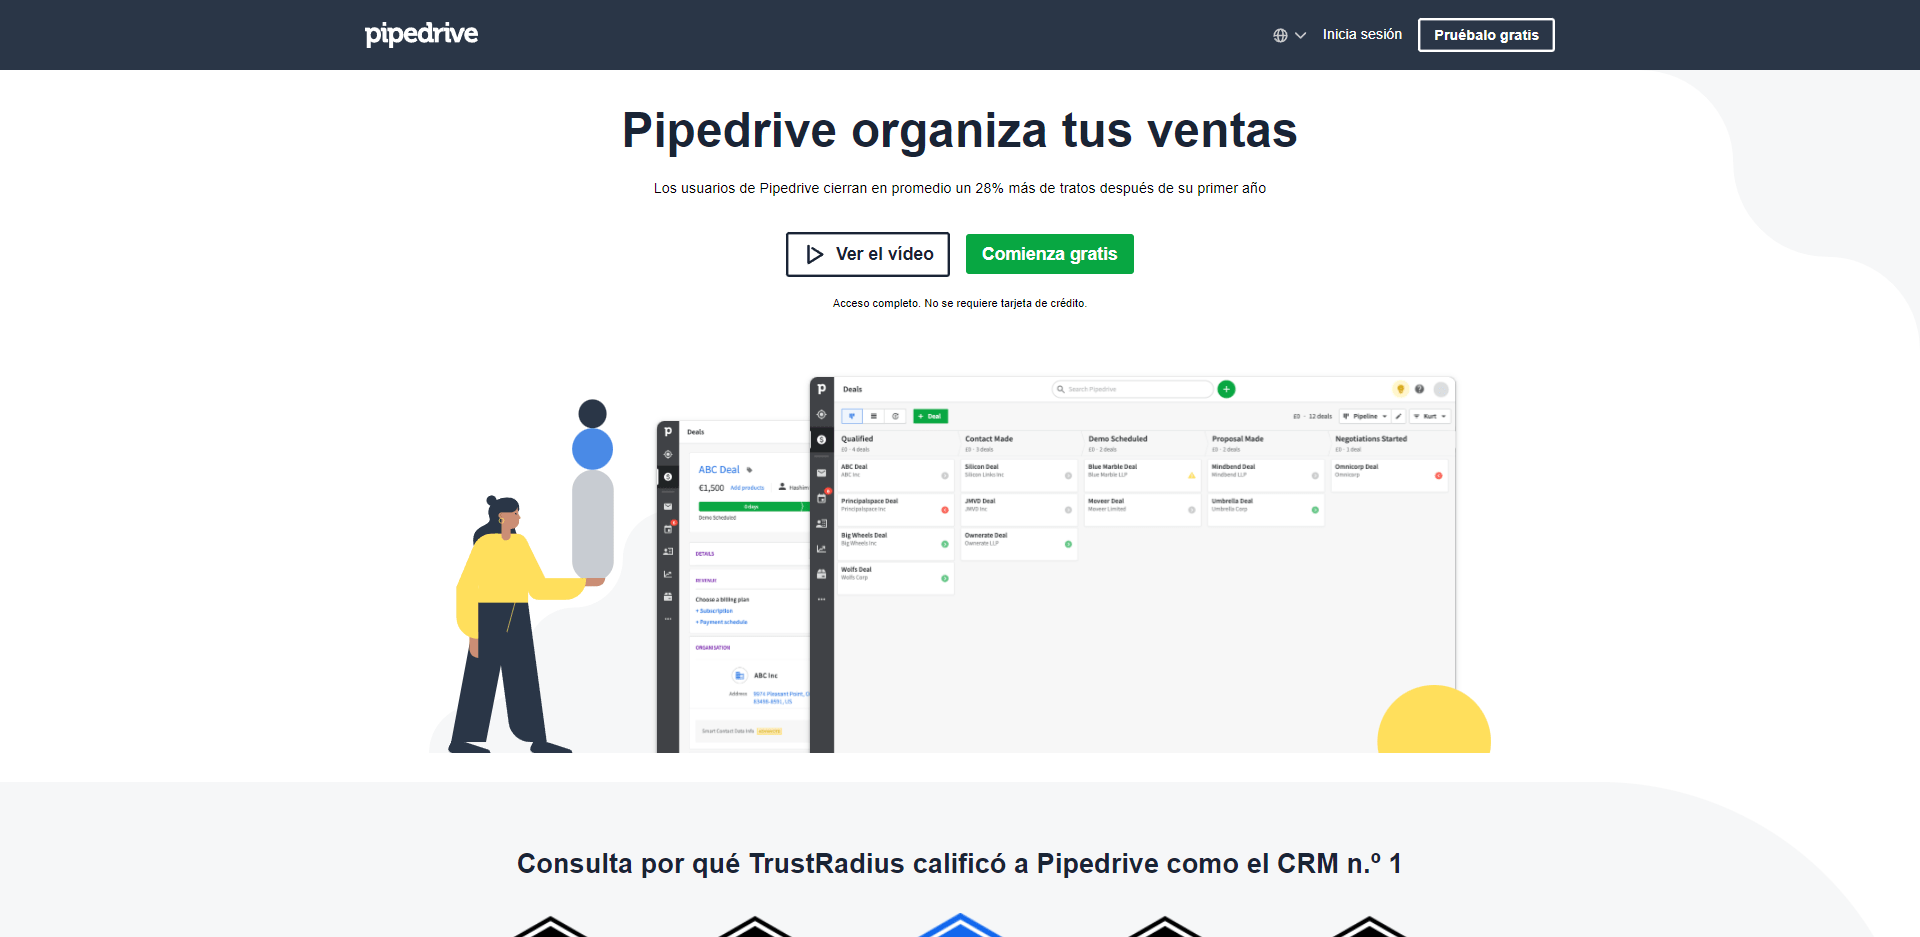Select the Deals dollar icon in the sidebar
Image resolution: width=1920 pixels, height=937 pixels.
coord(820,440)
